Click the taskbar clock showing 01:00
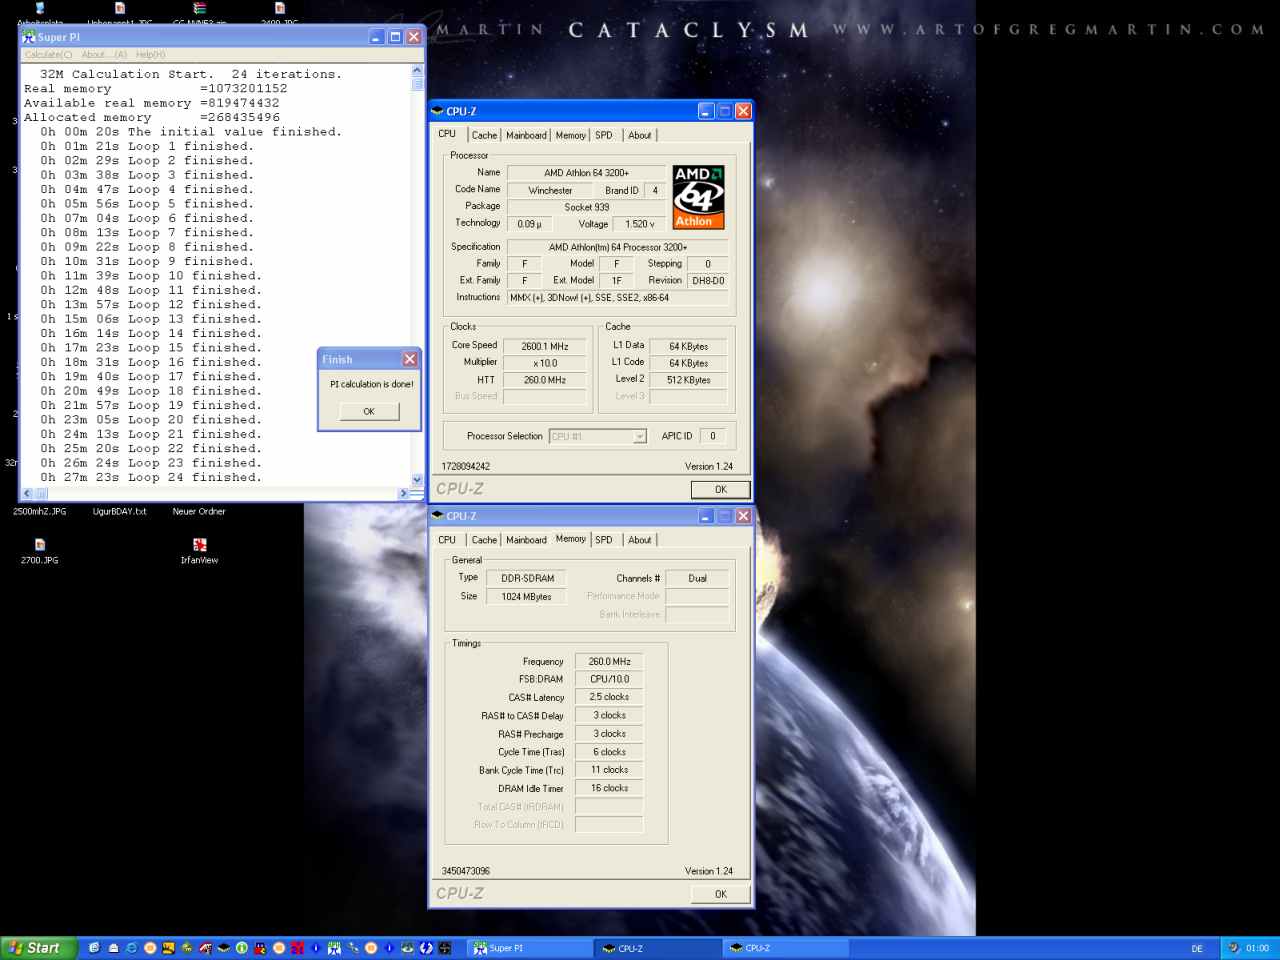Image resolution: width=1280 pixels, height=960 pixels. click(x=1257, y=948)
